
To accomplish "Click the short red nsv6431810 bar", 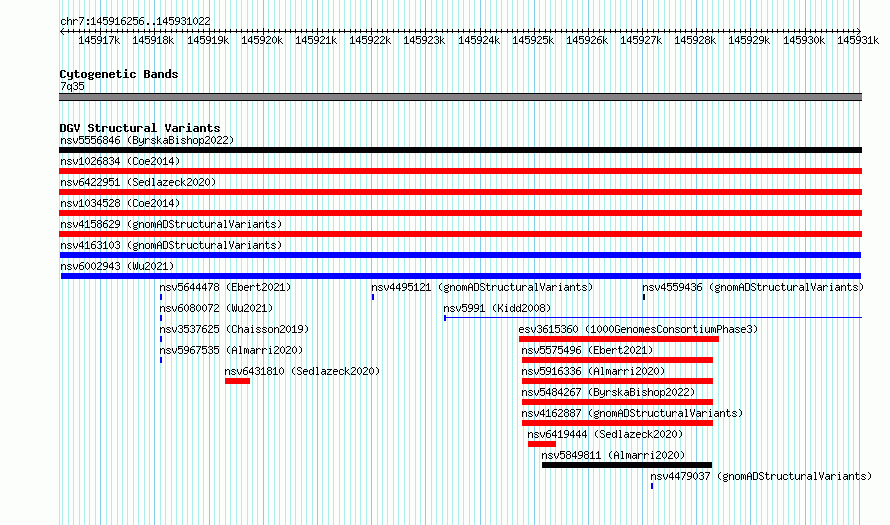I will (237, 381).
